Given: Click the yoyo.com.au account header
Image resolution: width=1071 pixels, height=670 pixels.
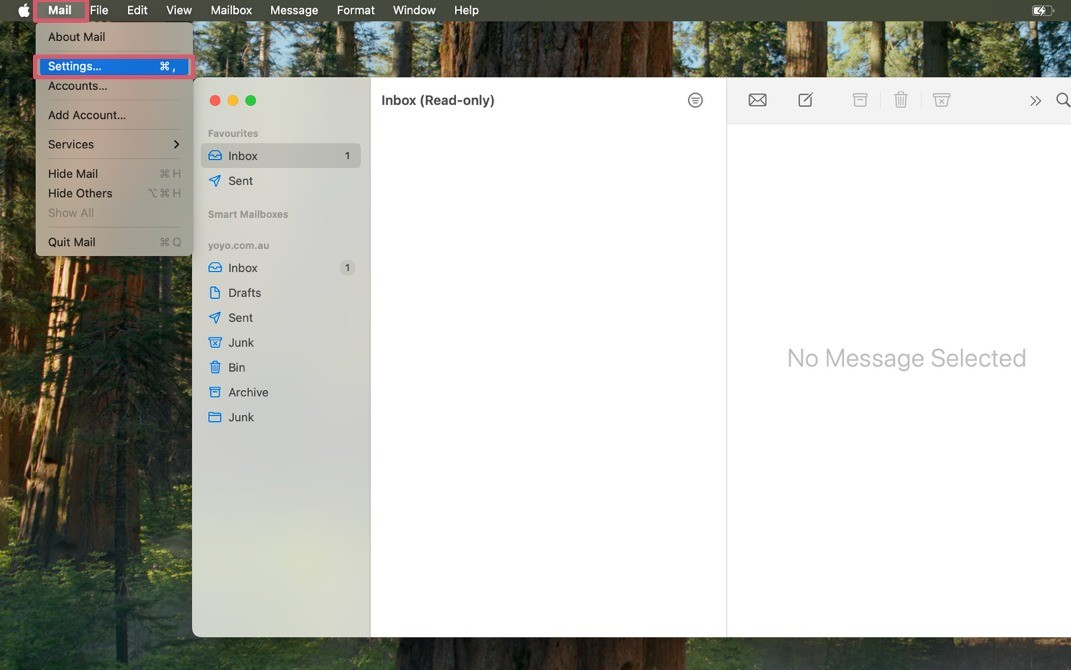Looking at the screenshot, I should tap(238, 245).
